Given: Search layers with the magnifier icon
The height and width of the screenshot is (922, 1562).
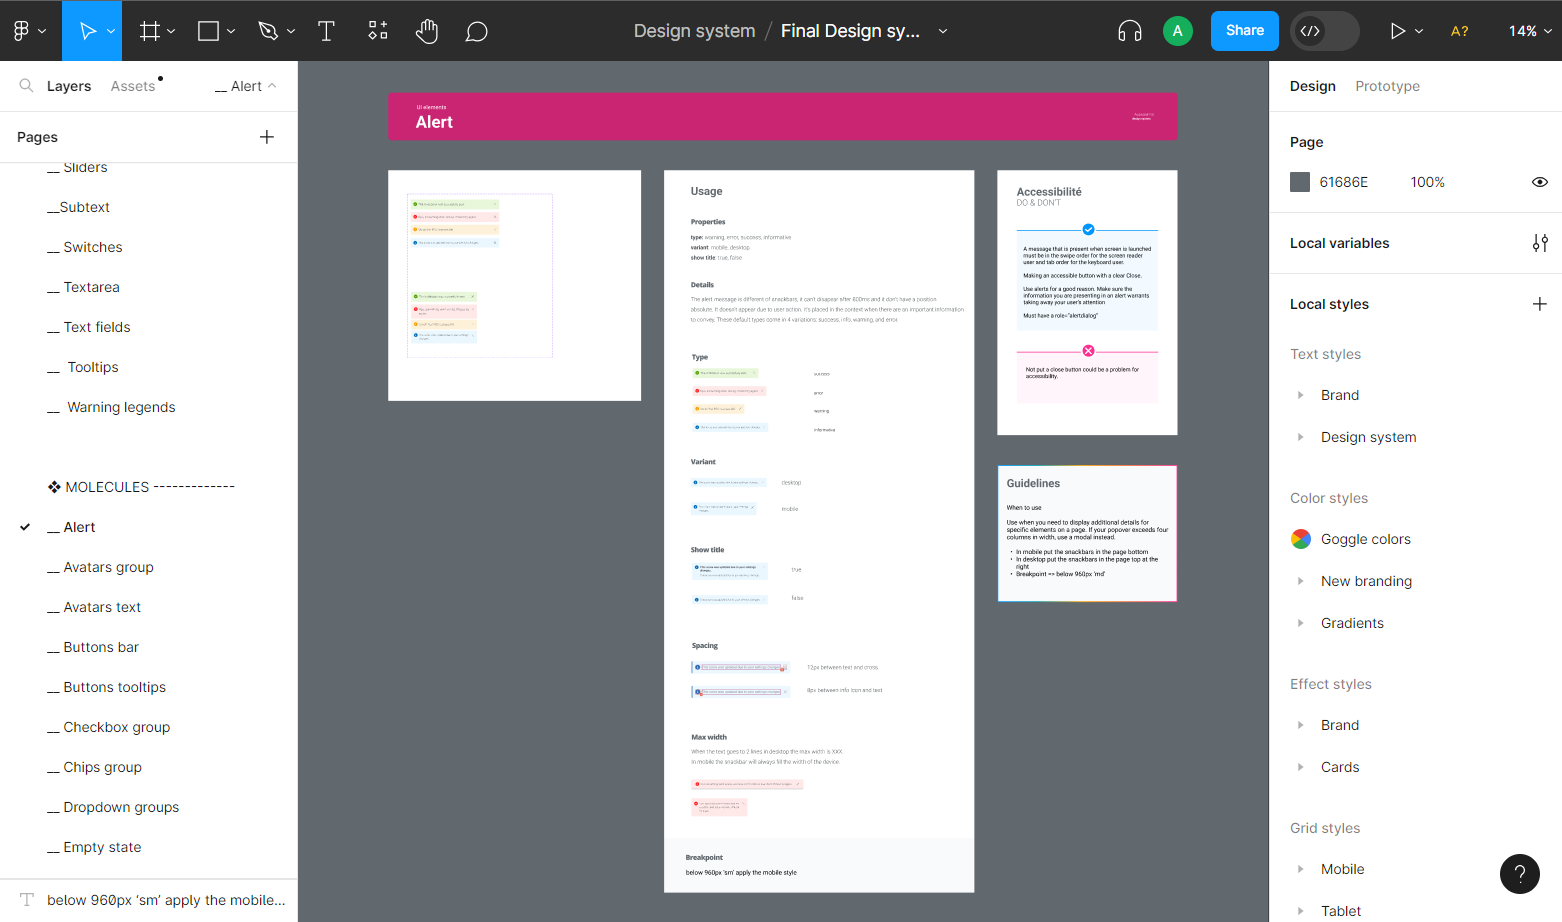Looking at the screenshot, I should (26, 86).
